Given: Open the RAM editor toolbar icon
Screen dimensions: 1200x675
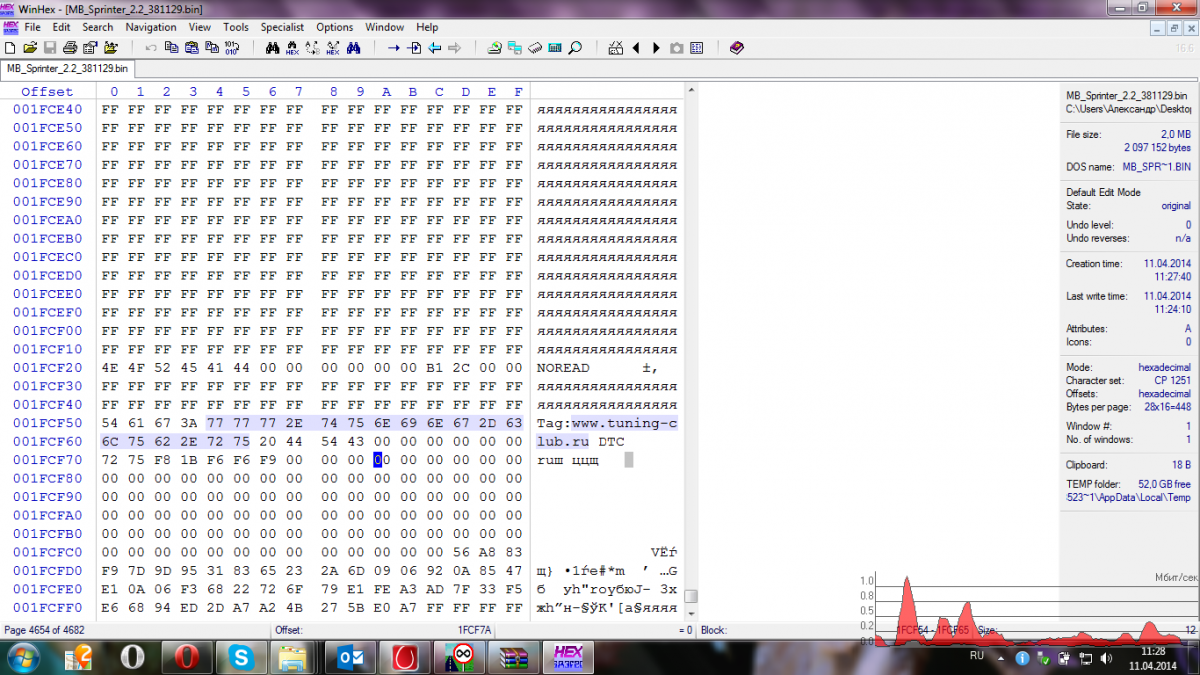Looking at the screenshot, I should click(x=535, y=47).
